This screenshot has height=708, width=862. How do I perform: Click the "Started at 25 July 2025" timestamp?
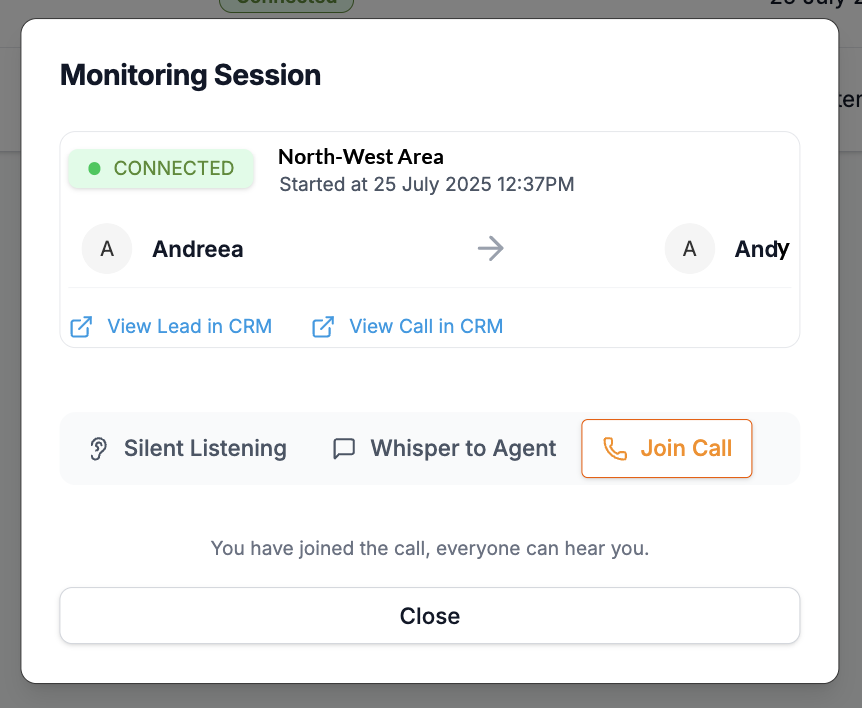[426, 185]
